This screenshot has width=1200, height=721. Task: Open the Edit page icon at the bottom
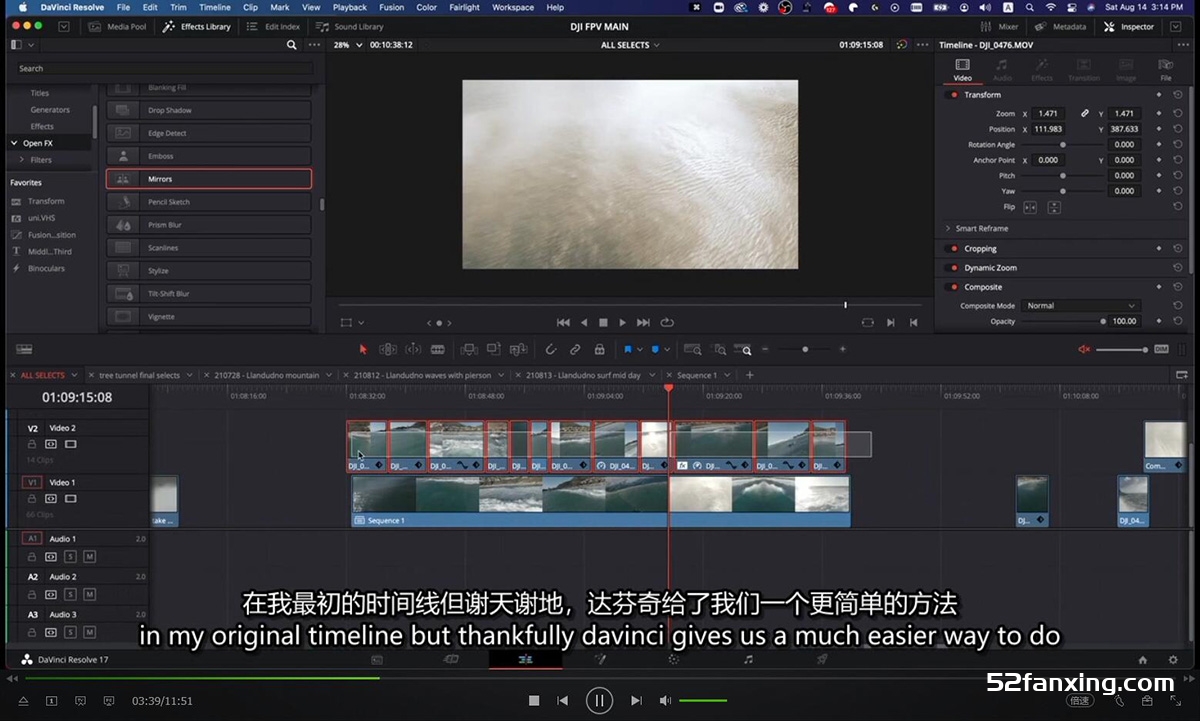525,660
